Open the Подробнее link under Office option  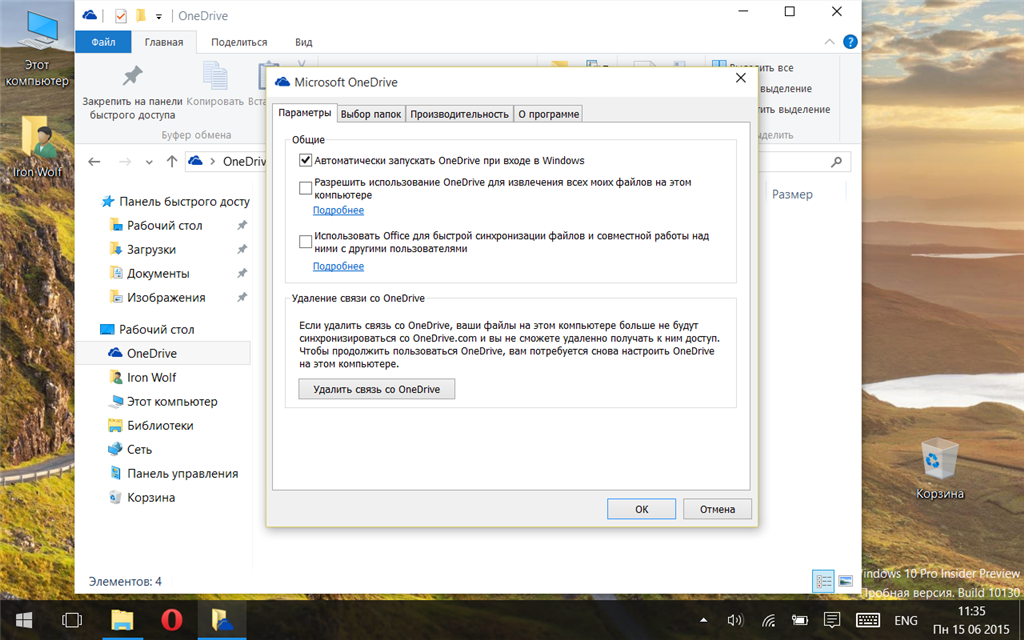pos(338,266)
